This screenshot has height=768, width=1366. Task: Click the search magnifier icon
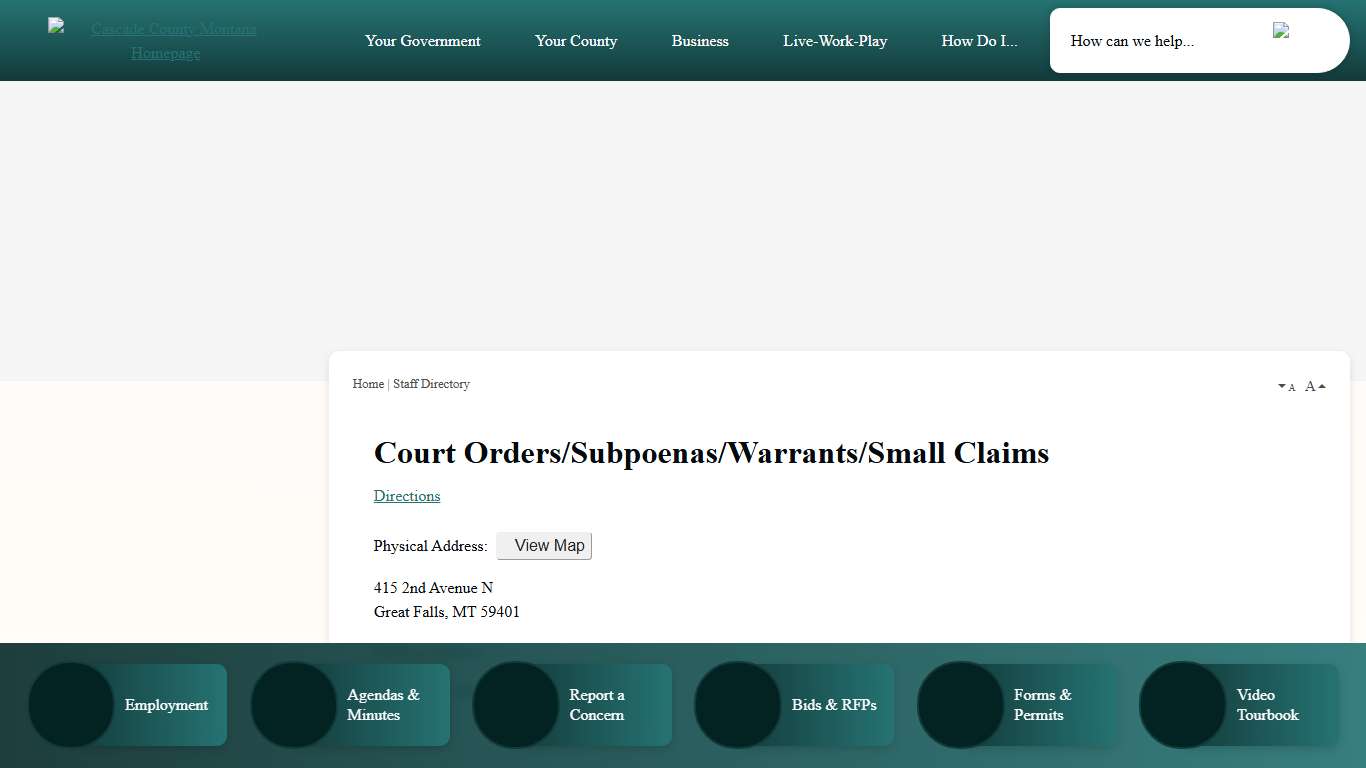tap(1281, 31)
